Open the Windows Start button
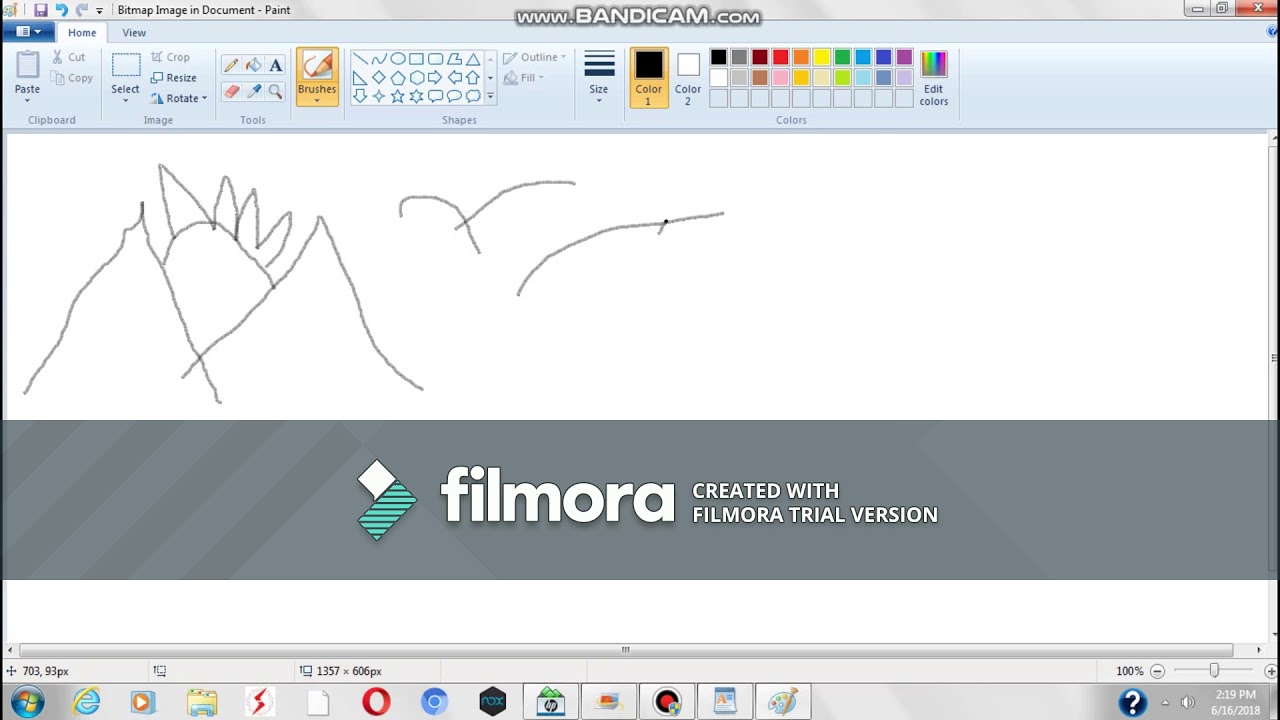The image size is (1280, 720). tap(27, 702)
